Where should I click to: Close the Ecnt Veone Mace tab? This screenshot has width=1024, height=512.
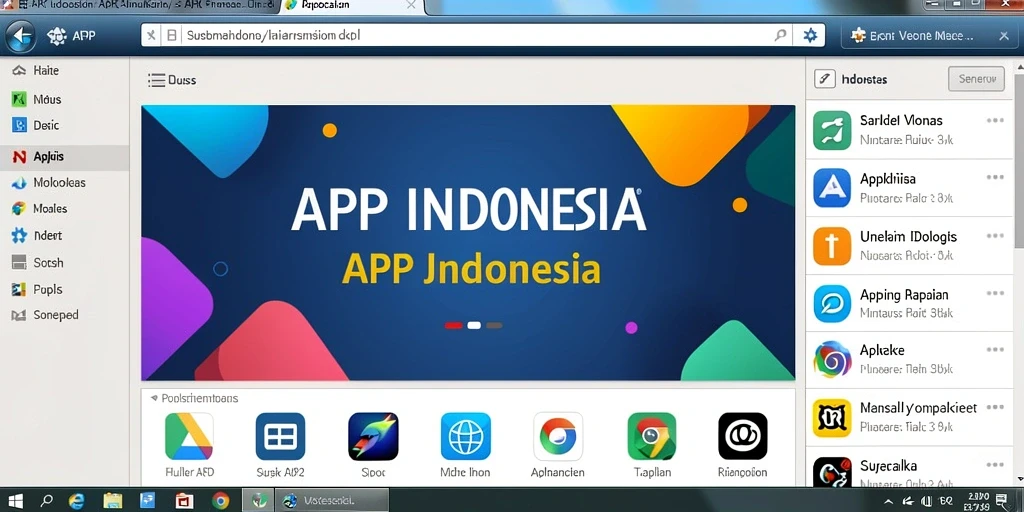point(1004,36)
